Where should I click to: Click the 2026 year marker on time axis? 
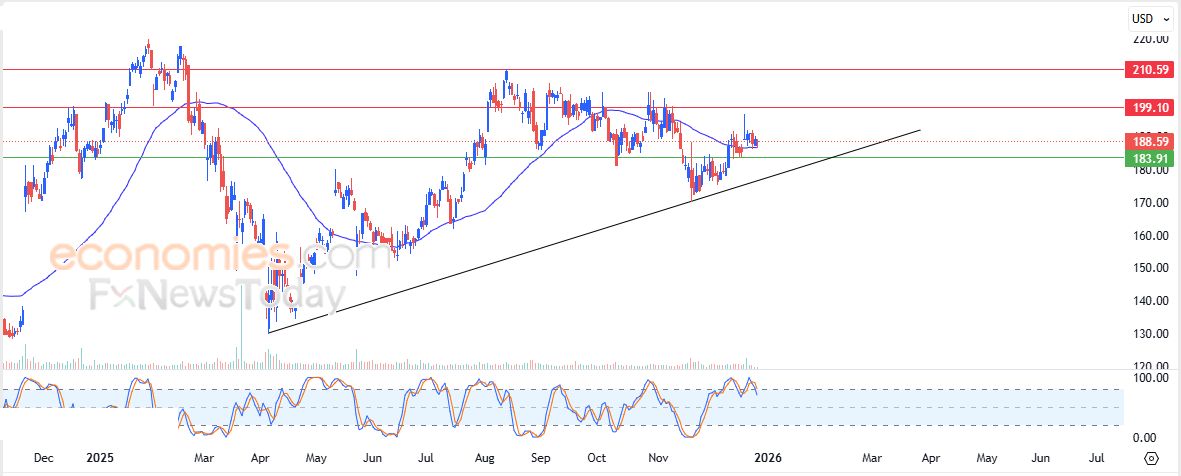tap(765, 458)
